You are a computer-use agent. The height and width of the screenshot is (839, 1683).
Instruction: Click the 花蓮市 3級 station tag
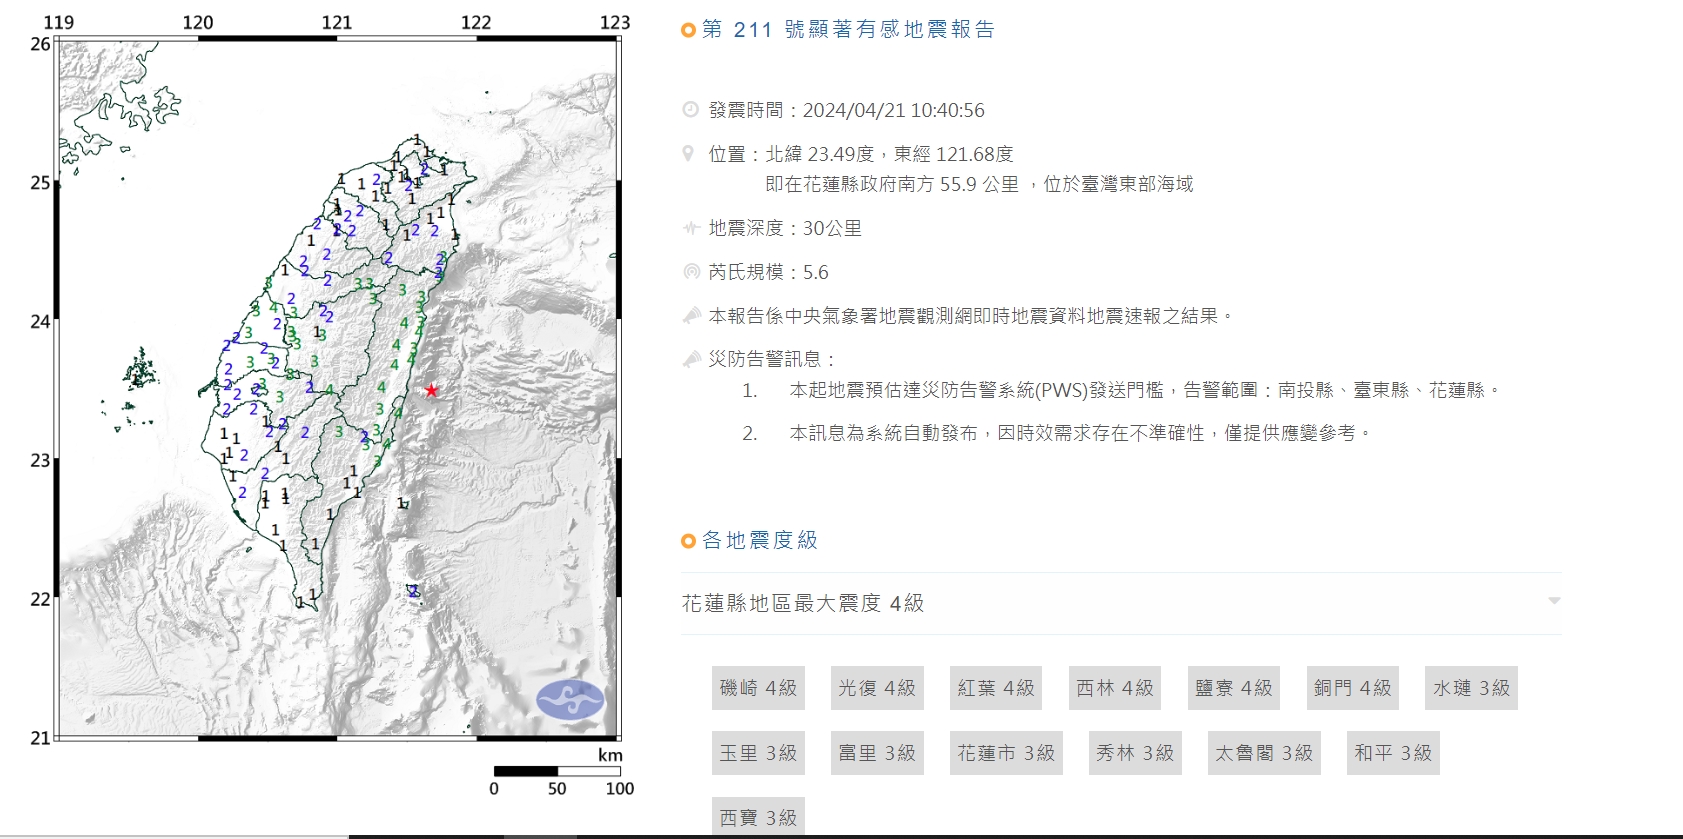[1006, 753]
